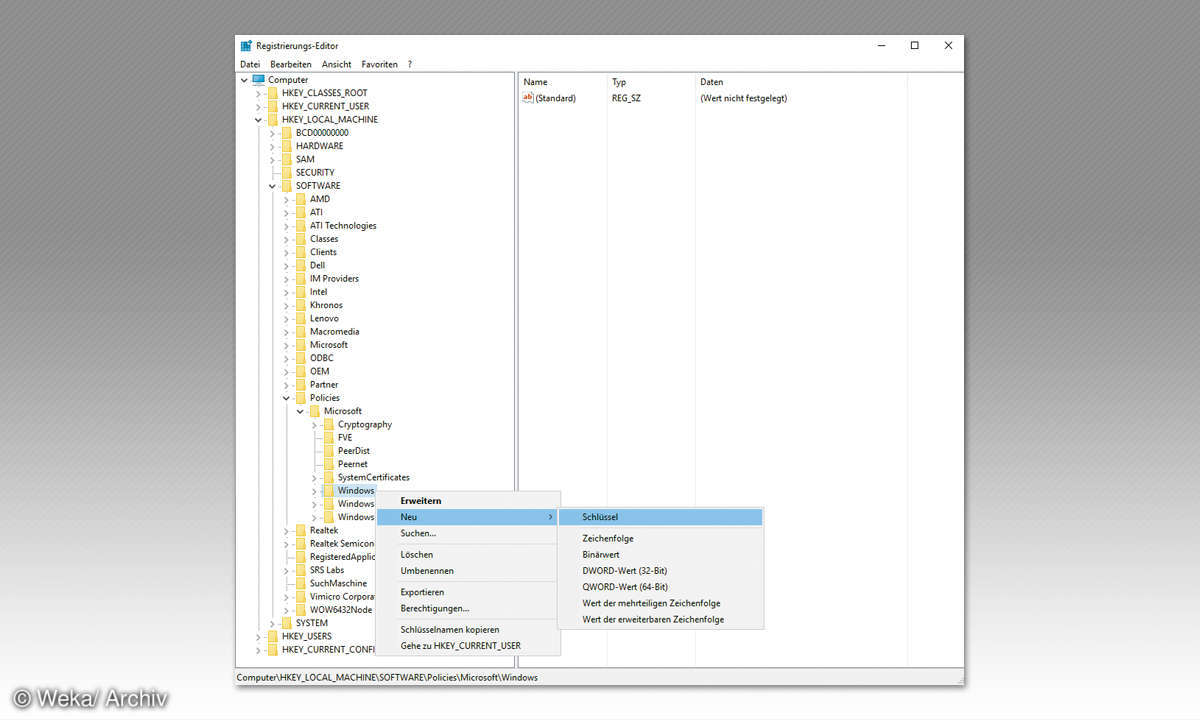Open the Datei menu

pyautogui.click(x=250, y=64)
